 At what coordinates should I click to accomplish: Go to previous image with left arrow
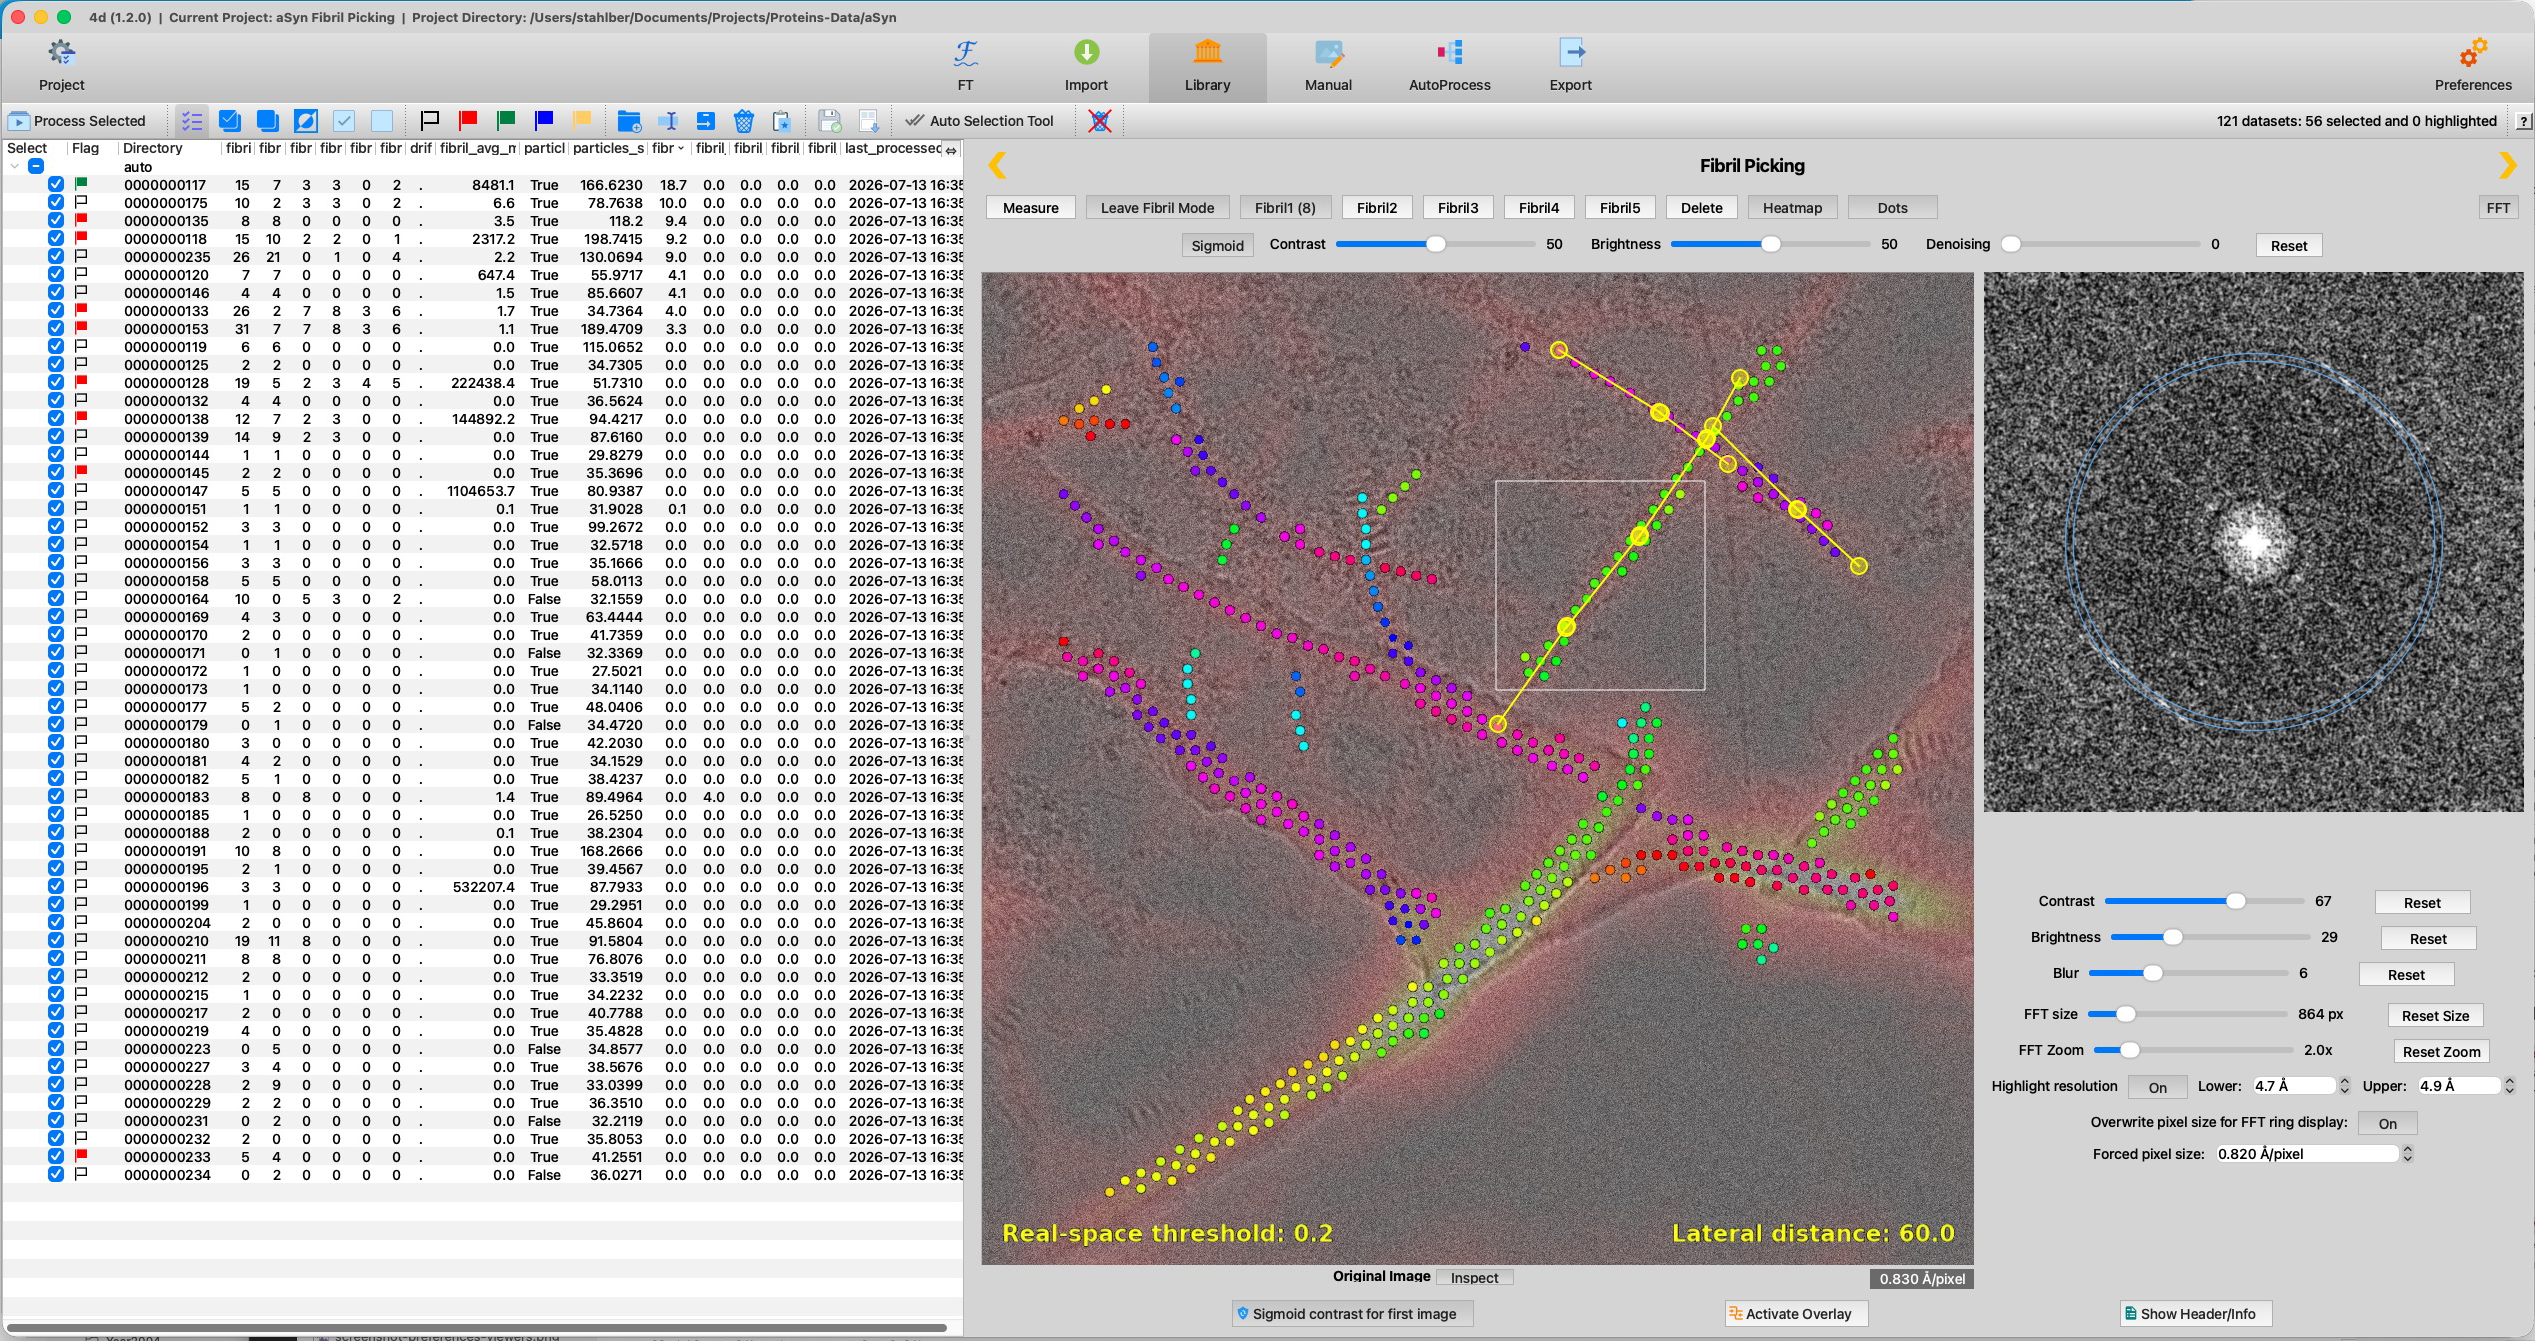tap(997, 165)
